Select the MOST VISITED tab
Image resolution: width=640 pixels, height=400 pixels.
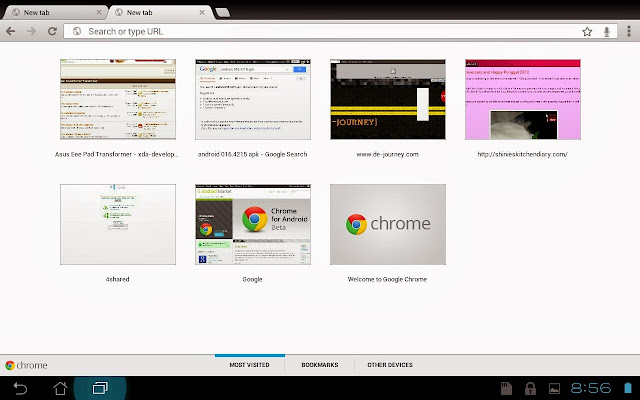[x=249, y=364]
